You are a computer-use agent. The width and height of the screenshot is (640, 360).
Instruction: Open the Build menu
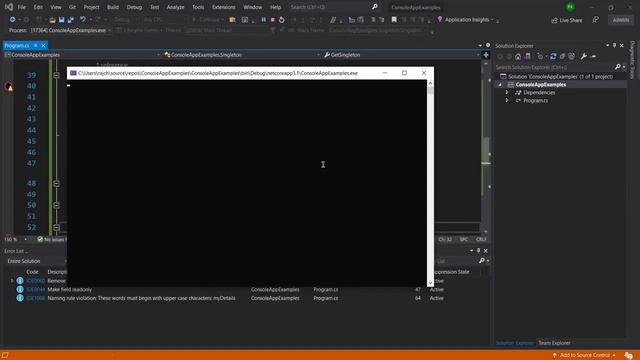tap(113, 7)
